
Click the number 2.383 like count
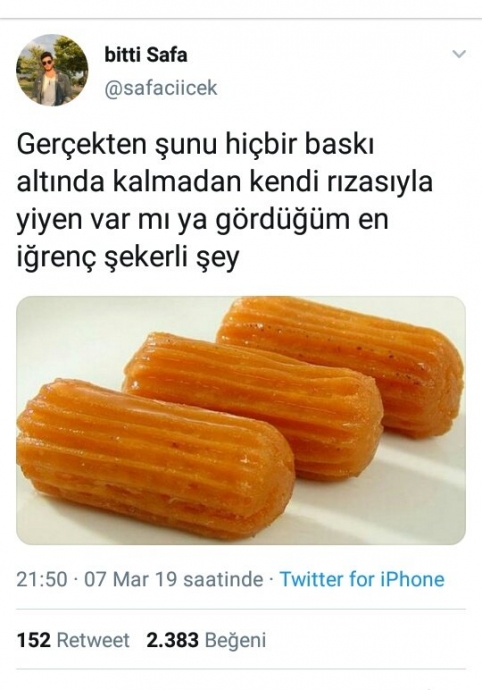point(172,640)
